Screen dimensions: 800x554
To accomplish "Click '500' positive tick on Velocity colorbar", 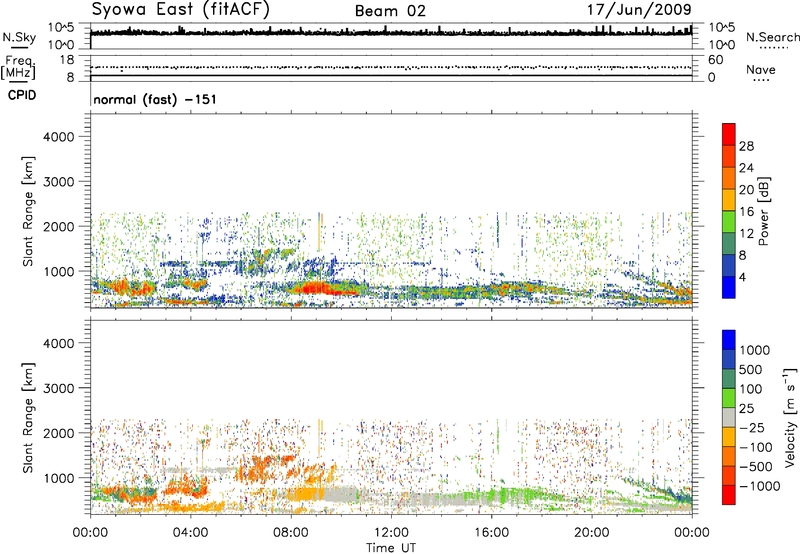I will pos(749,370).
